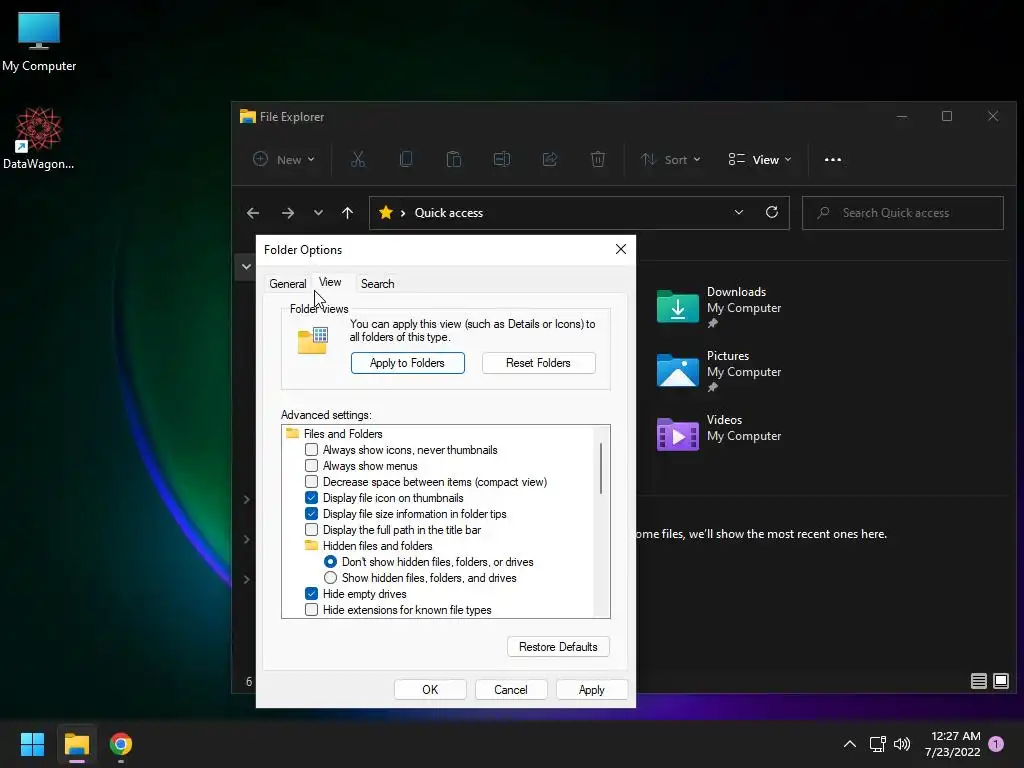Uncheck Display file icon on thumbnails
This screenshot has height=768, width=1024.
pos(312,498)
